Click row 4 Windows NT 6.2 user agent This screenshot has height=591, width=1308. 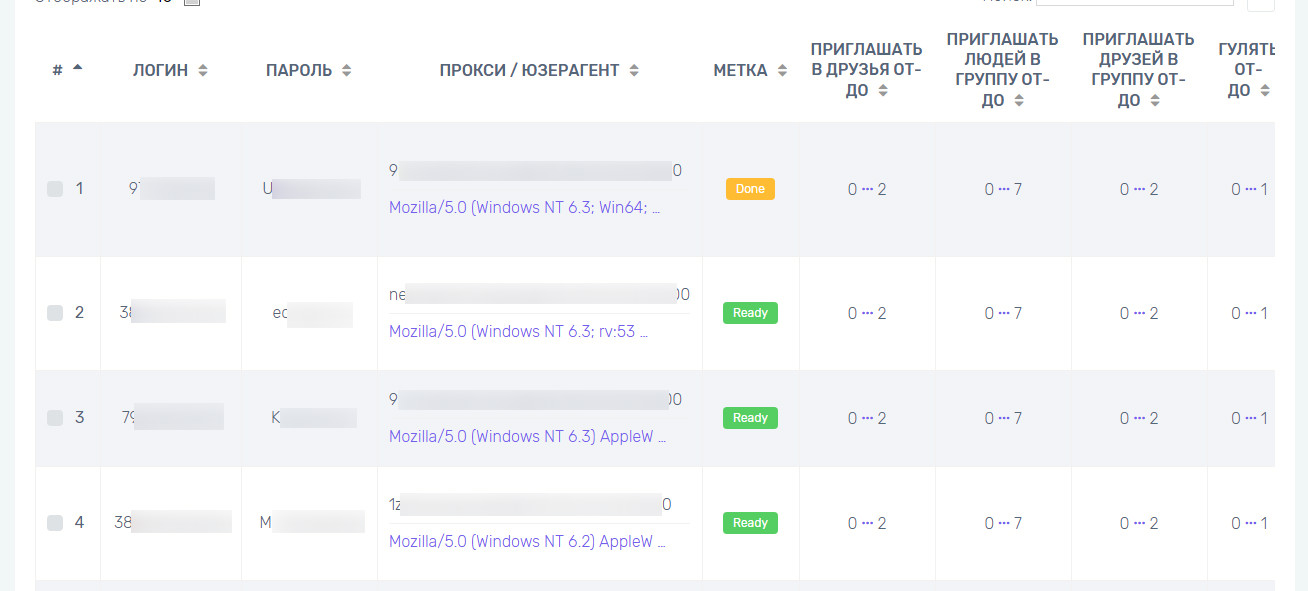pos(527,542)
